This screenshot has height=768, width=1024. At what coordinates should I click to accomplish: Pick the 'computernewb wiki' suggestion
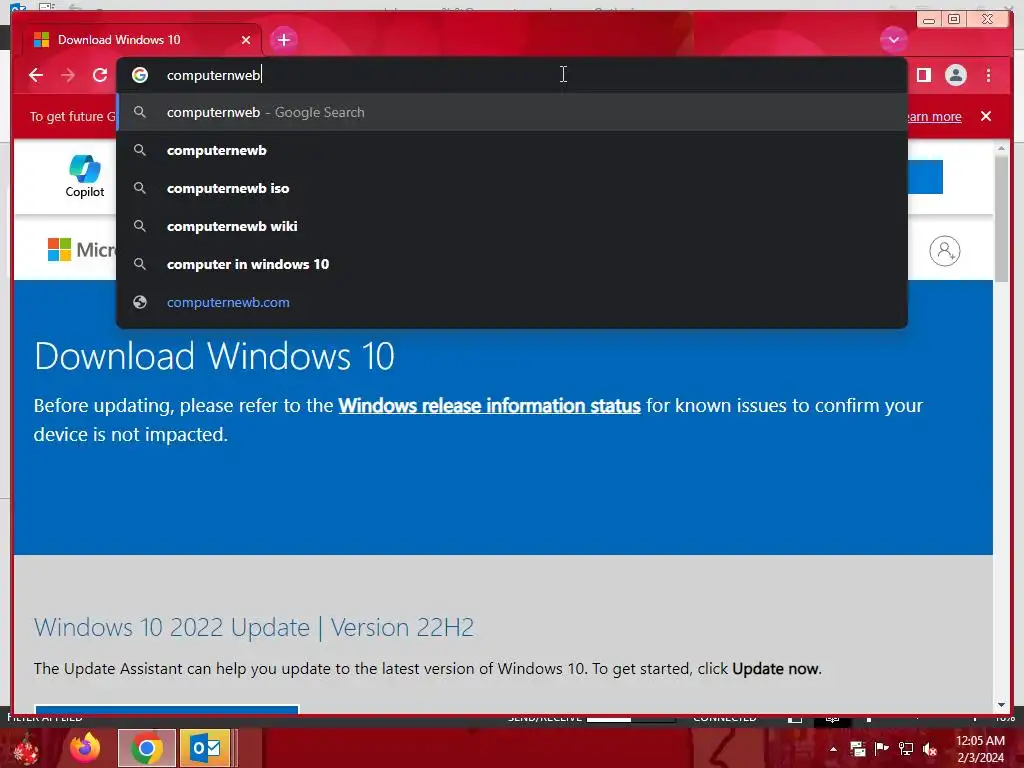tap(512, 226)
